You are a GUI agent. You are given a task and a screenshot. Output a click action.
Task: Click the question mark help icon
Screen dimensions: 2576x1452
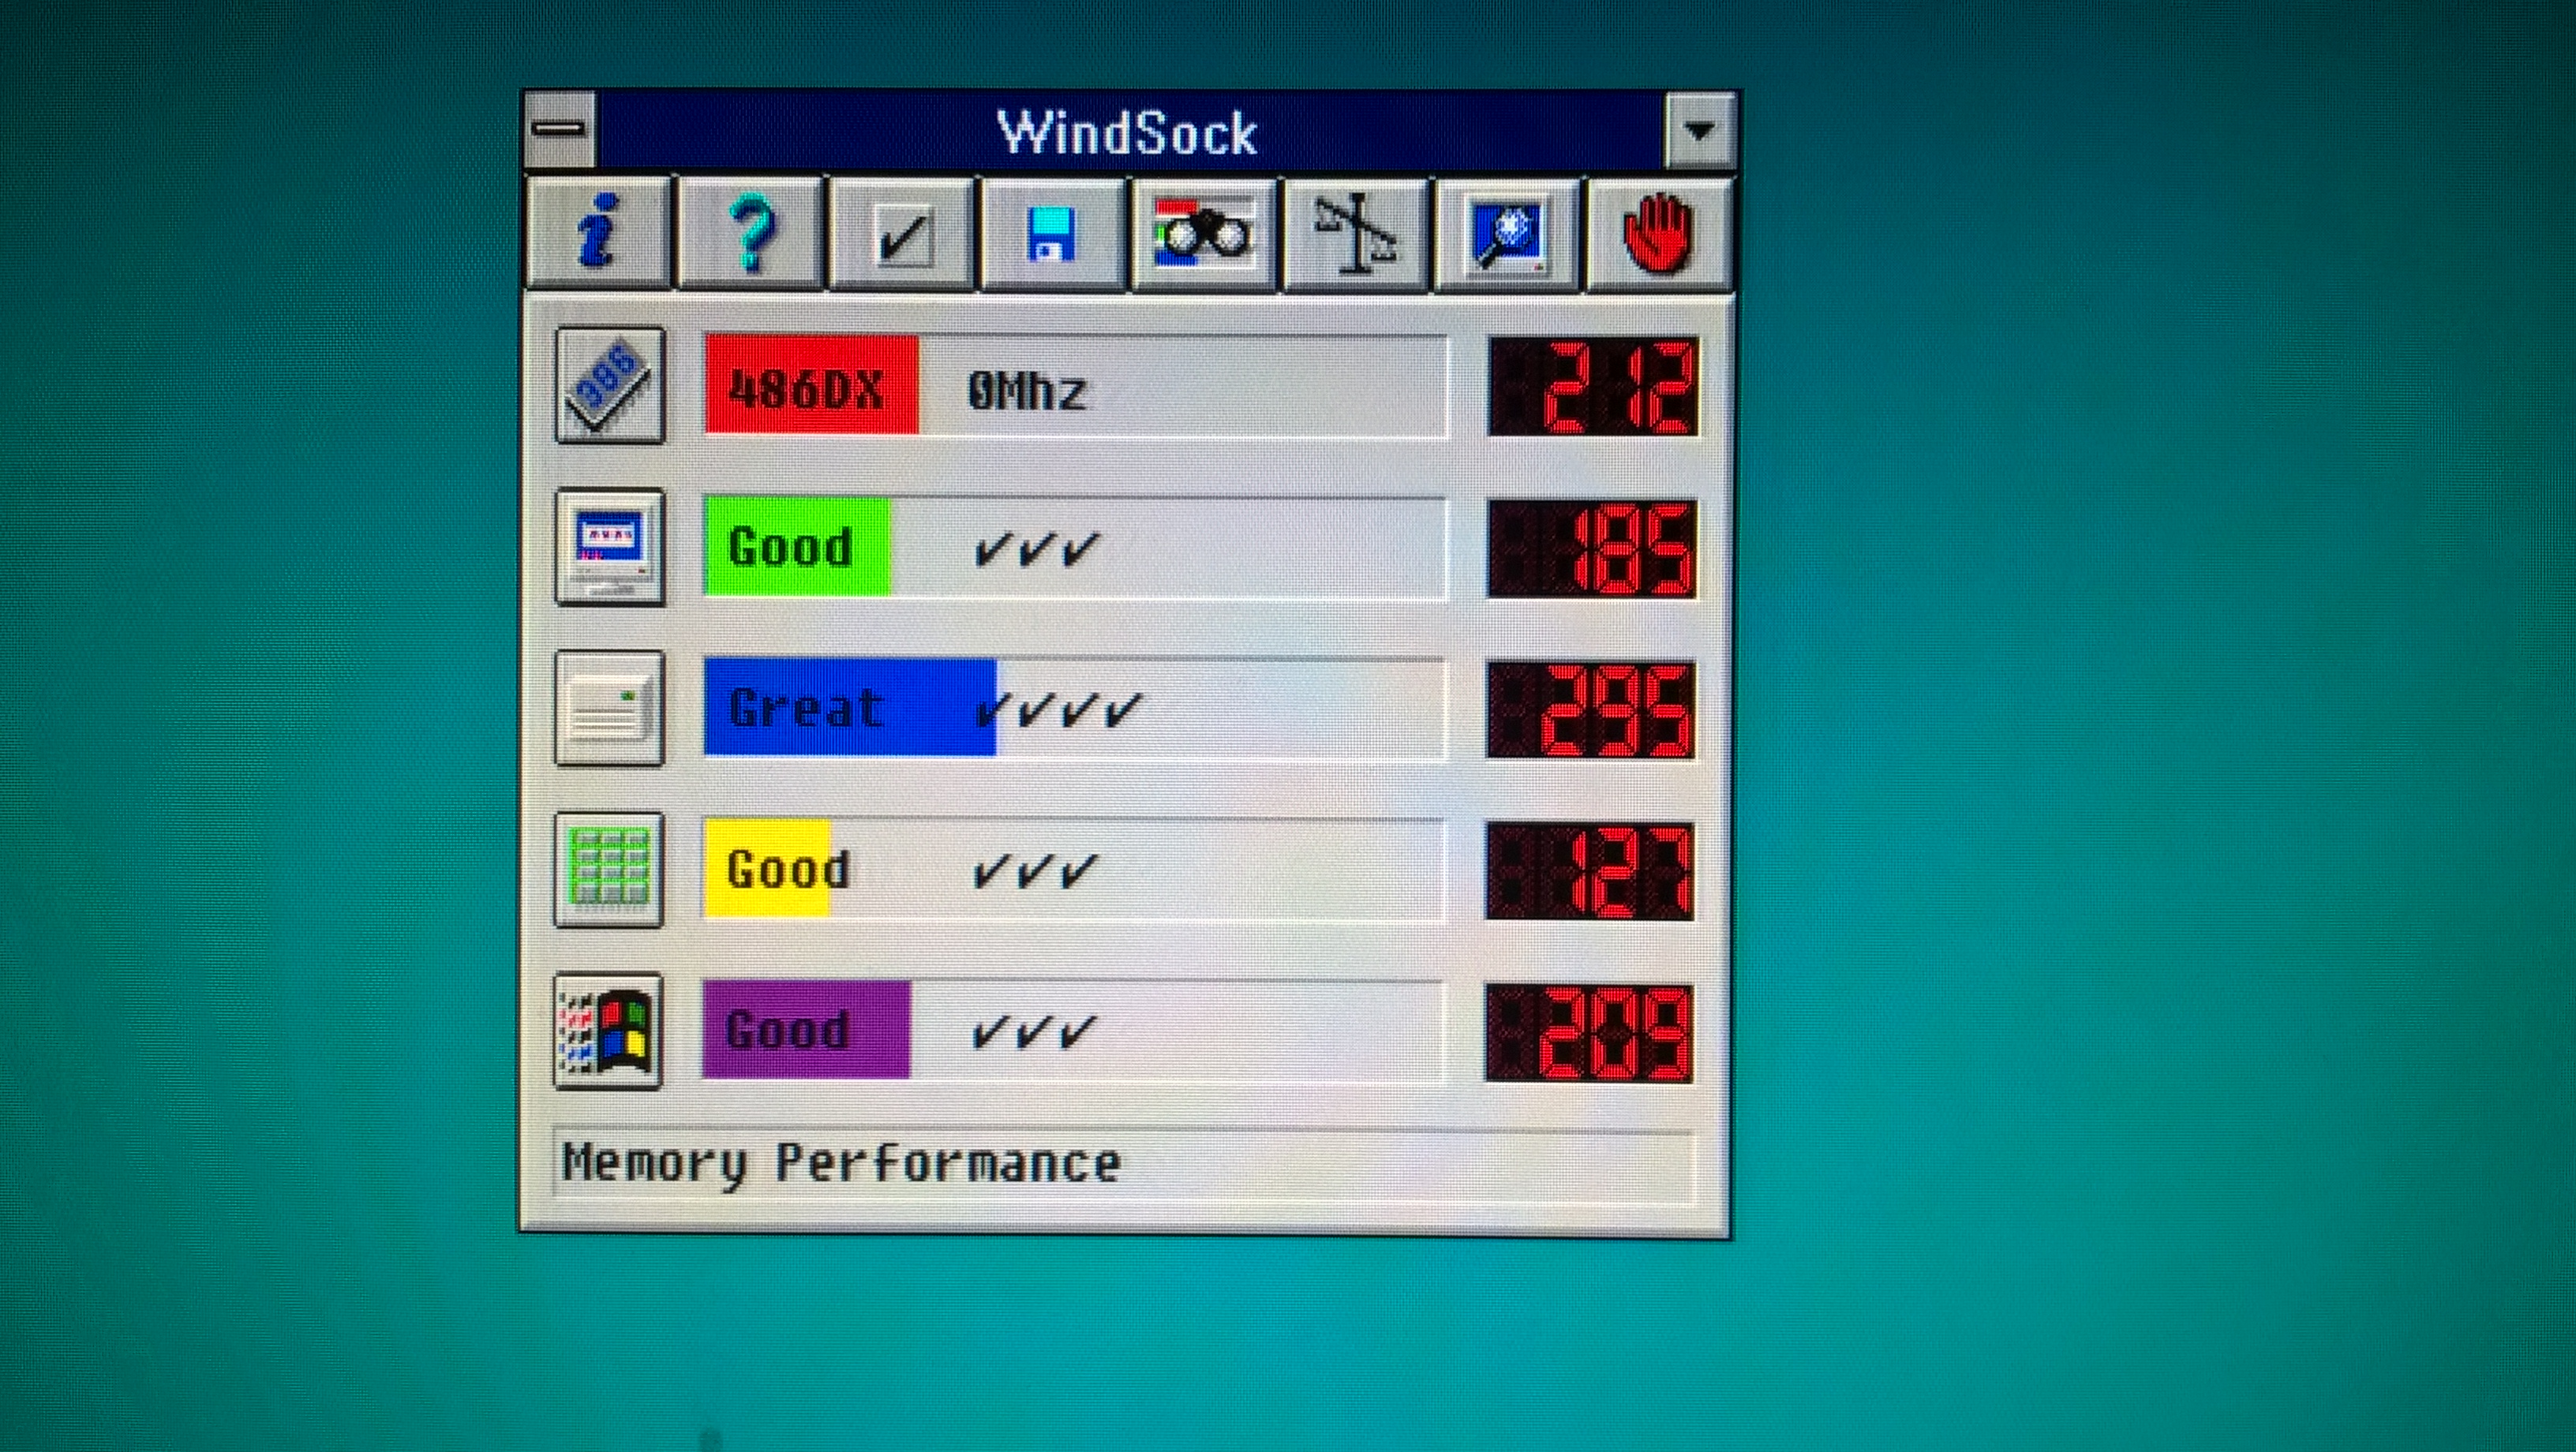pos(751,234)
